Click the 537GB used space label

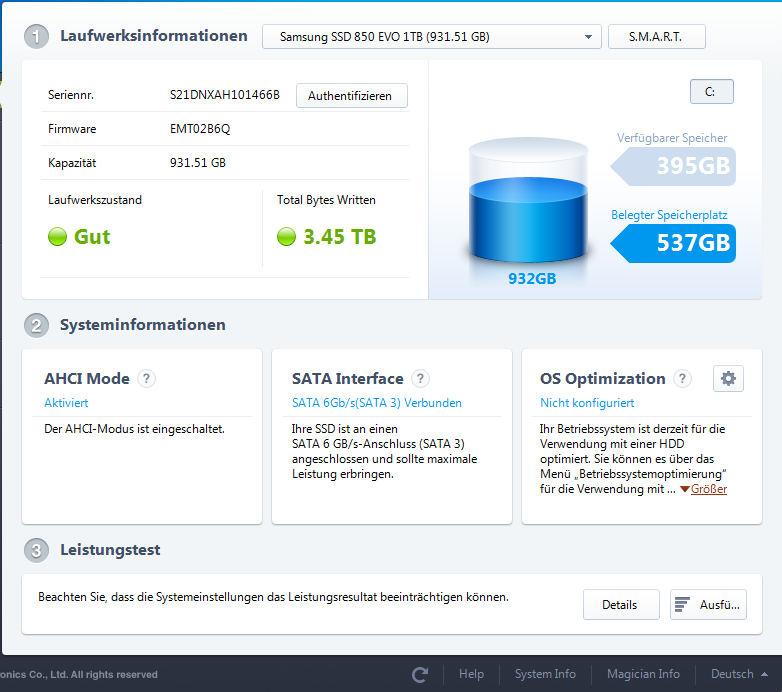click(673, 243)
